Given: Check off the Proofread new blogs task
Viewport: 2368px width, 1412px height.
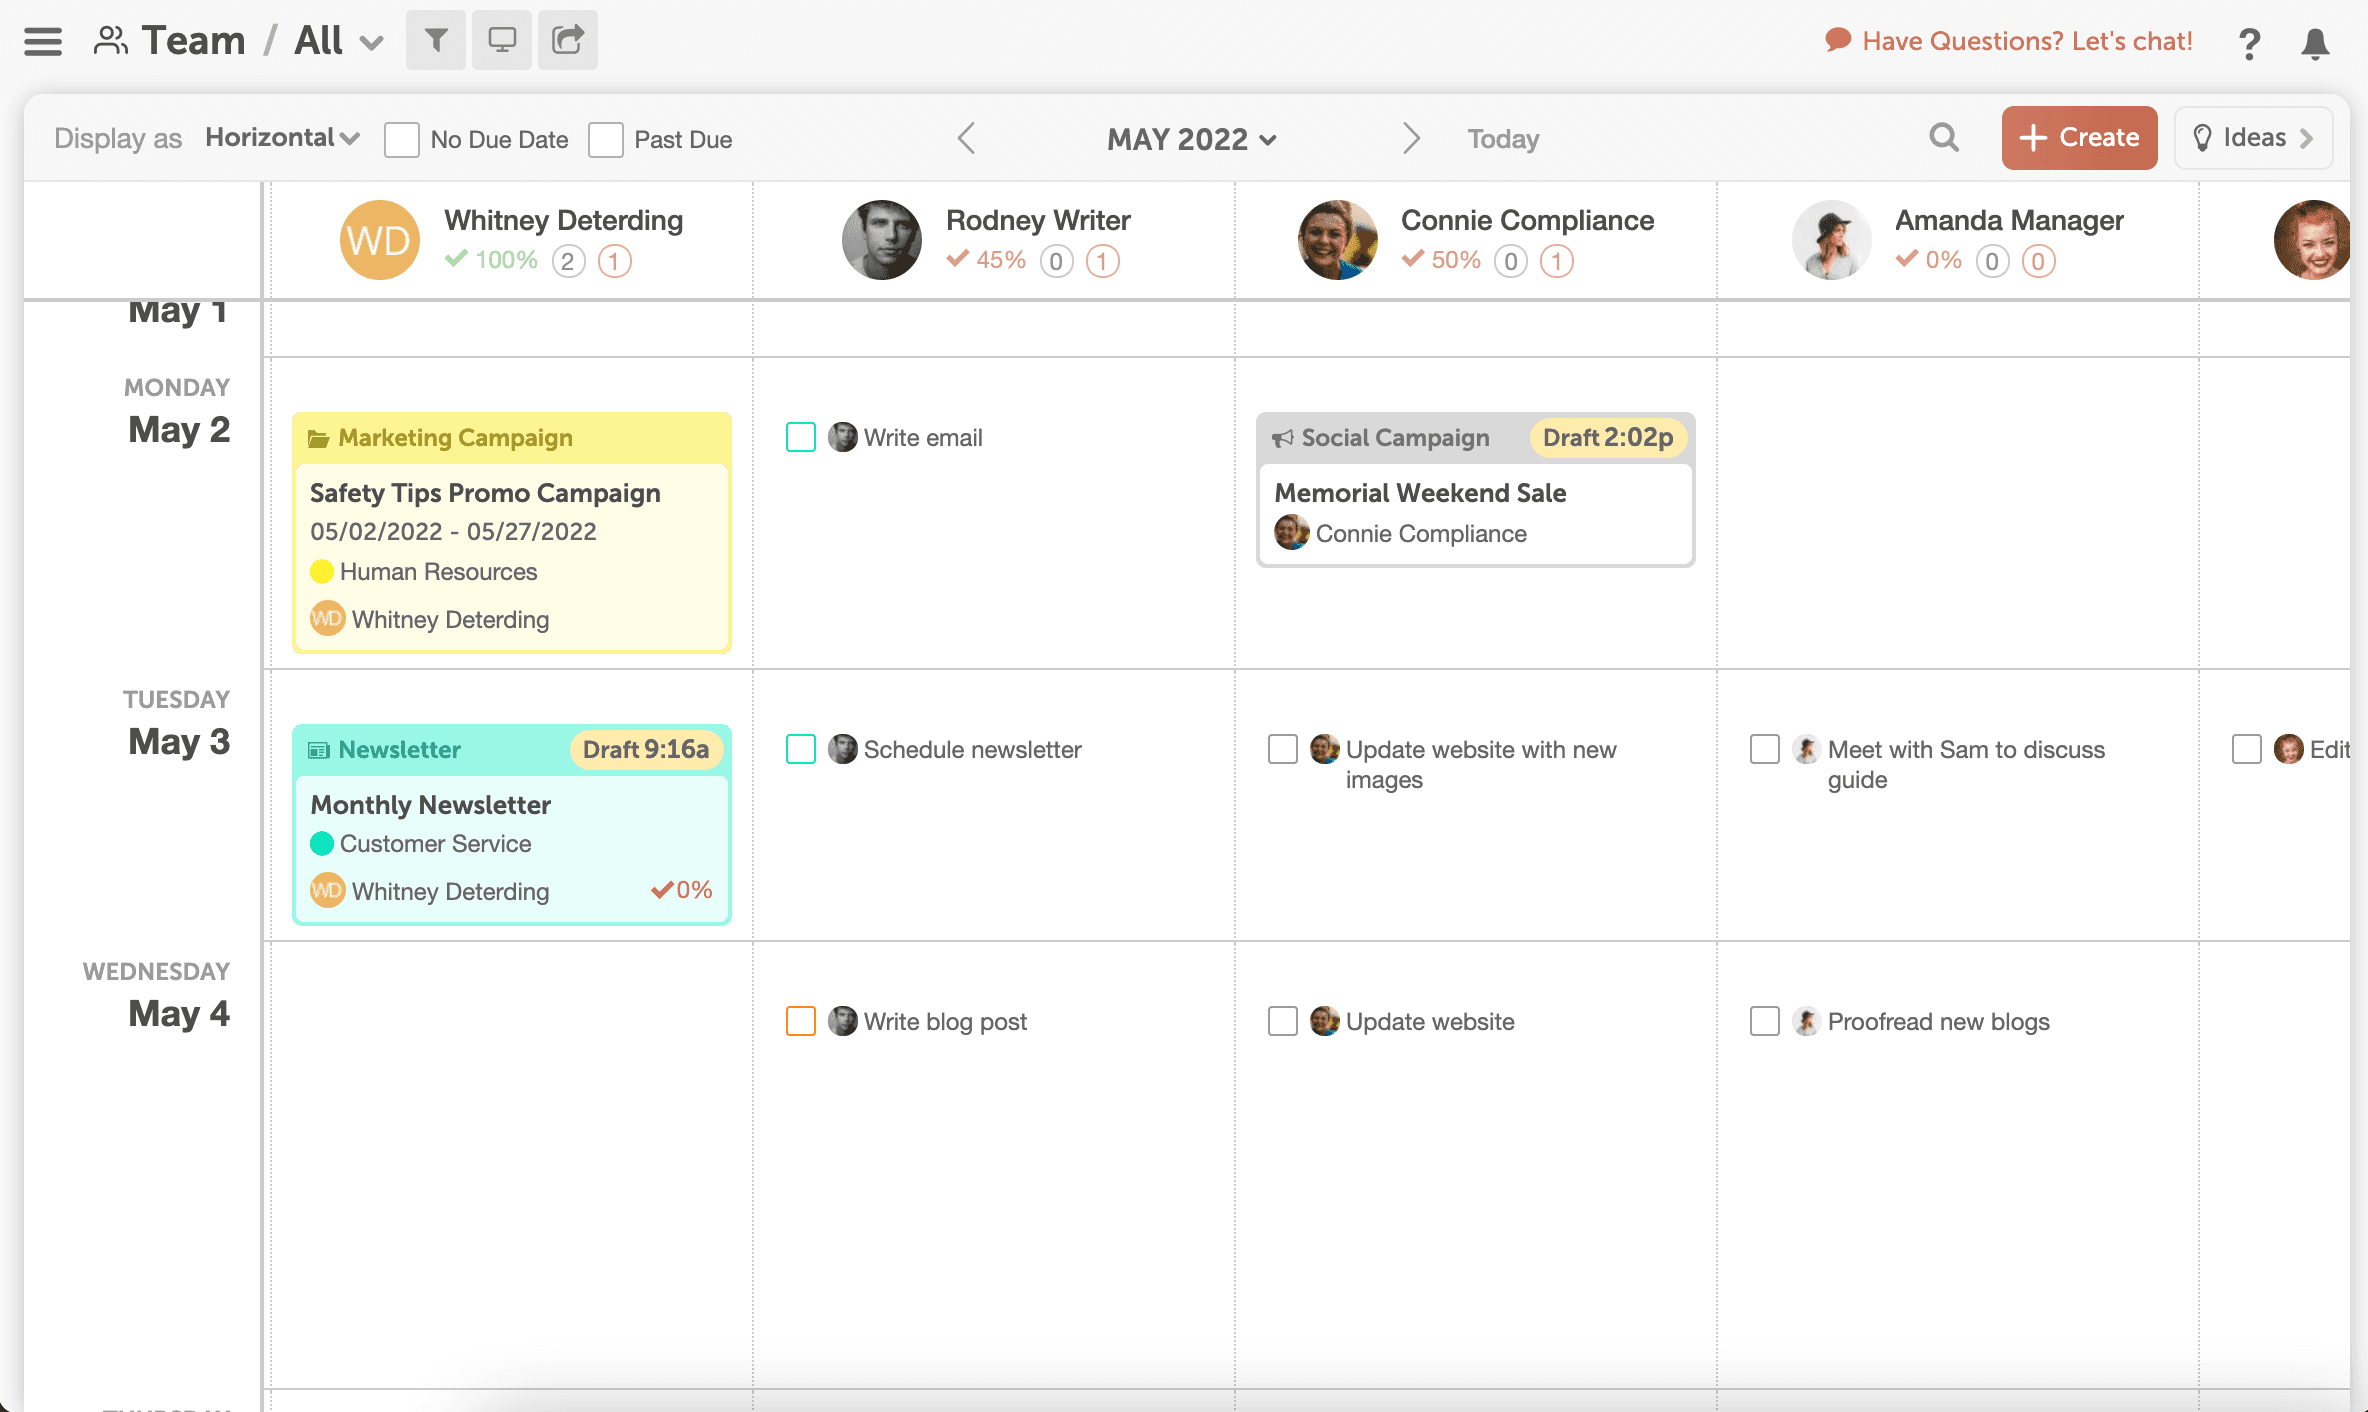Looking at the screenshot, I should [1765, 1021].
